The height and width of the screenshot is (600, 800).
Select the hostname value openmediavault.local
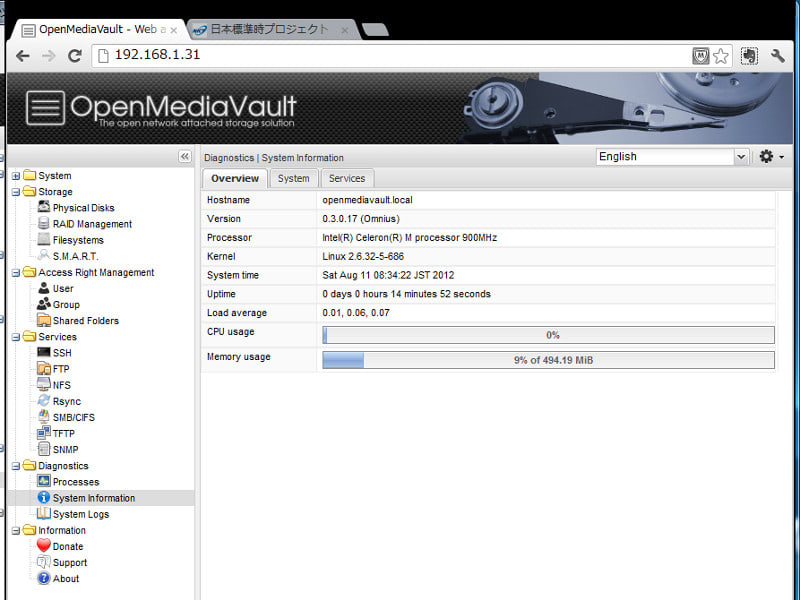coord(367,200)
